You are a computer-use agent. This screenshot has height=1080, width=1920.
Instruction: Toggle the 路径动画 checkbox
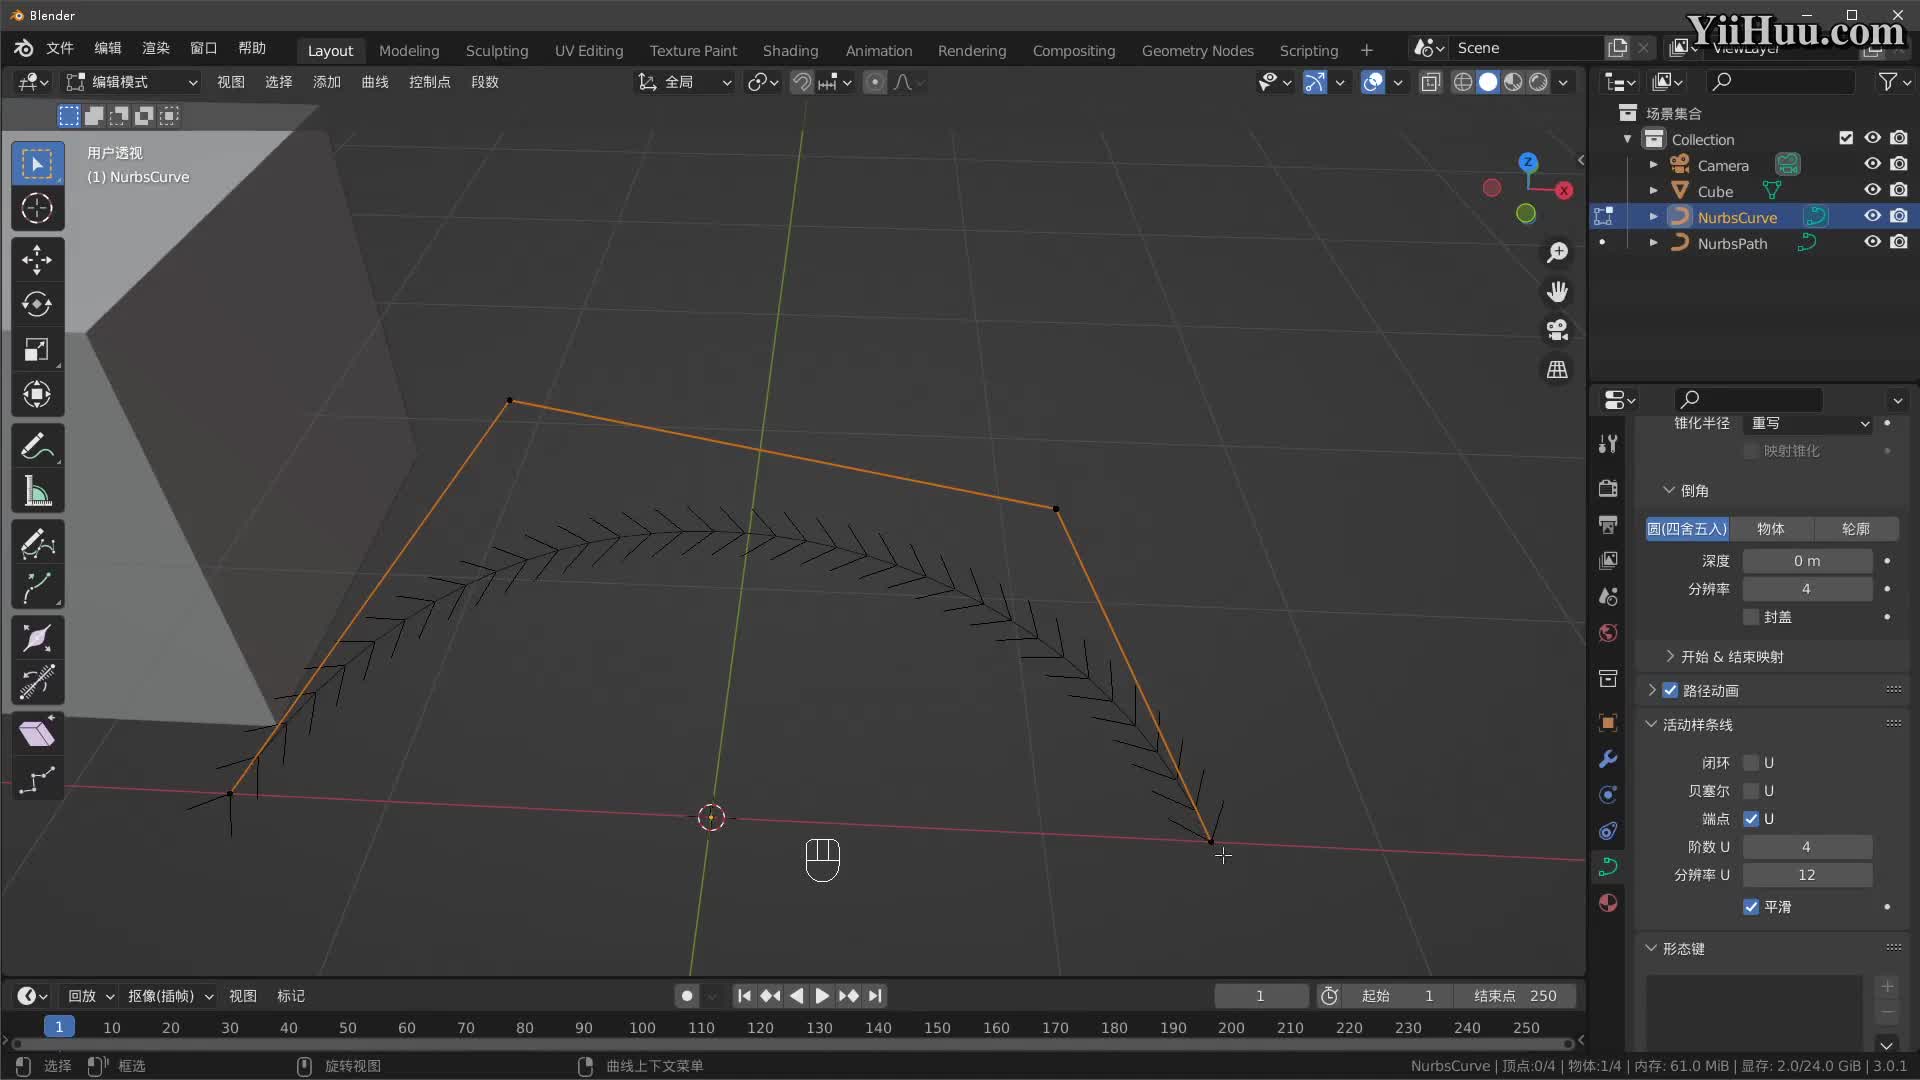(x=1670, y=691)
